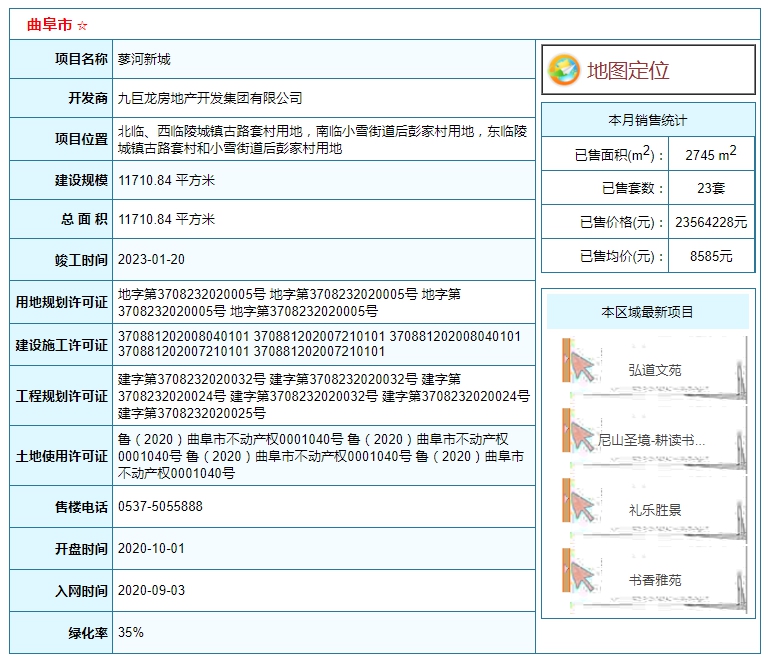Viewport: 773px width, 664px height.
Task: Click the greening rate 35%
Action: click(x=131, y=632)
